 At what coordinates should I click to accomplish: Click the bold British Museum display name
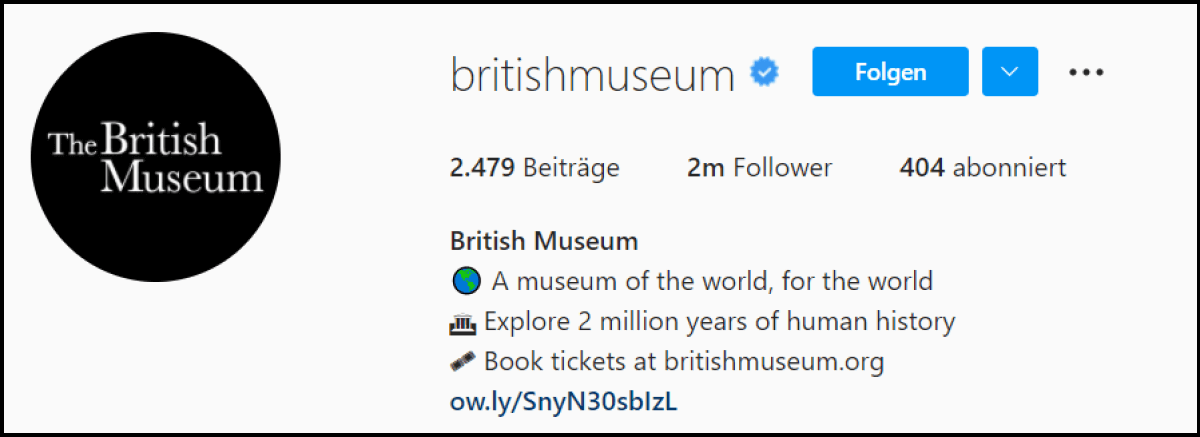click(544, 241)
